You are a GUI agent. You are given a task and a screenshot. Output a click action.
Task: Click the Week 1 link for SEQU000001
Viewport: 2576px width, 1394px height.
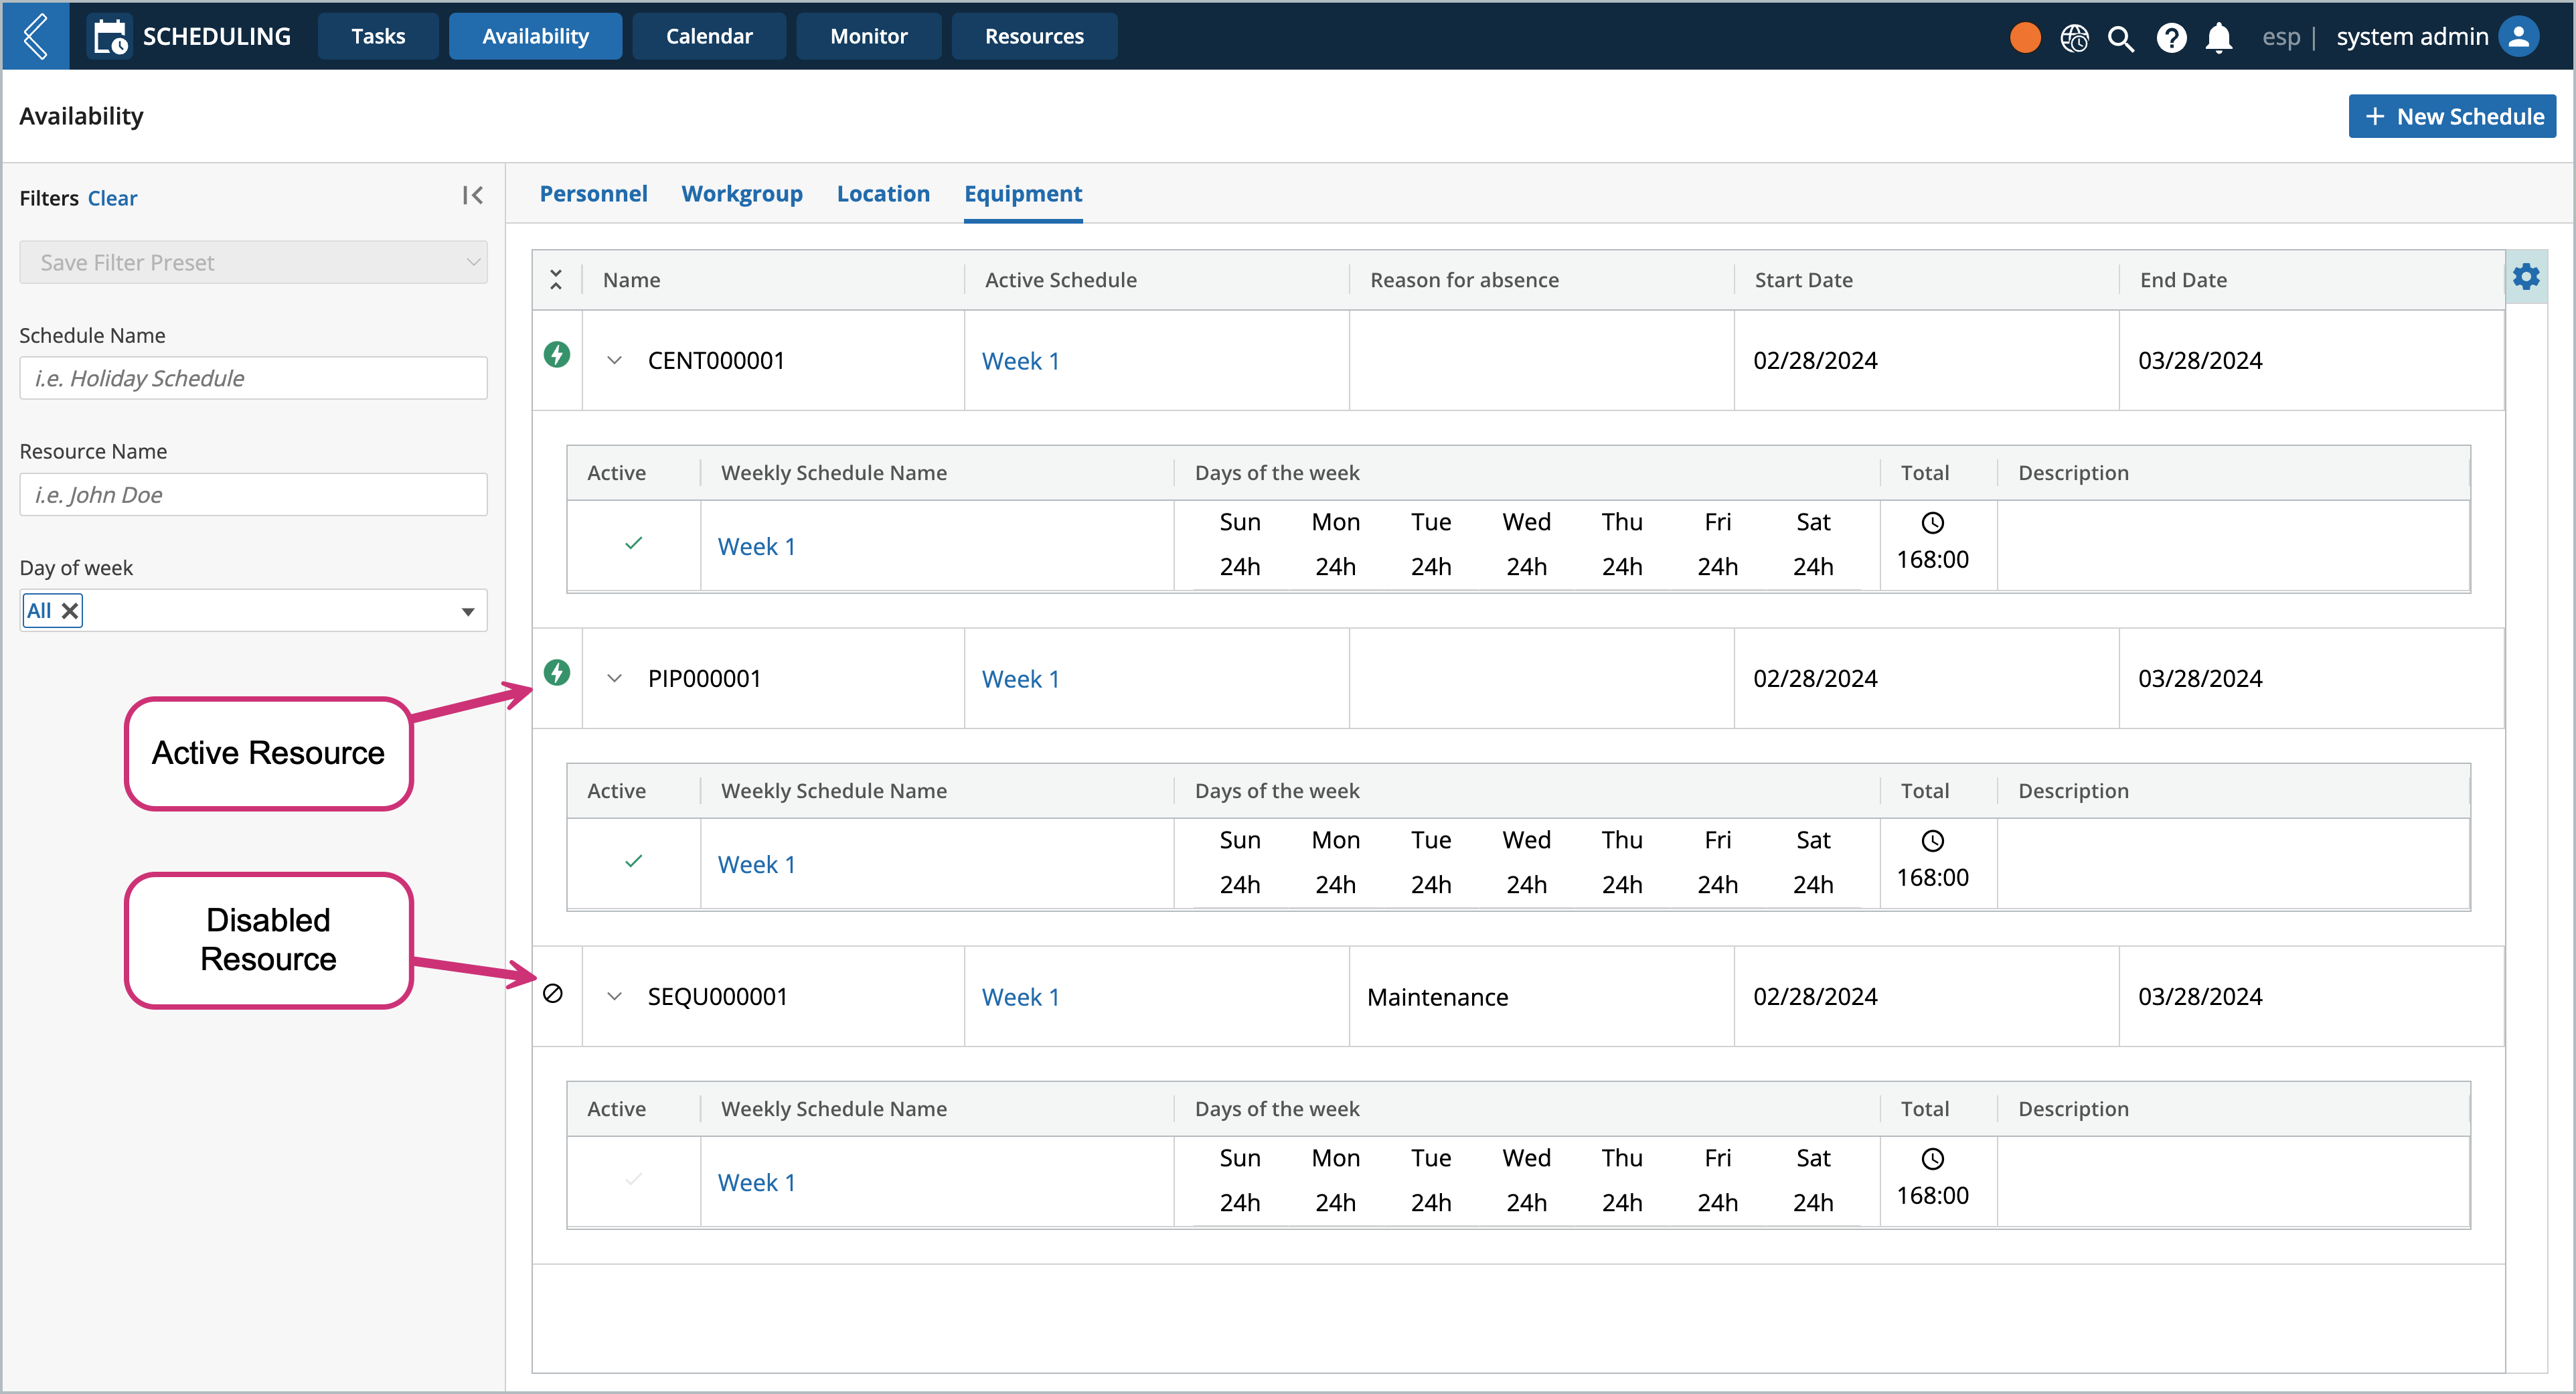1020,996
